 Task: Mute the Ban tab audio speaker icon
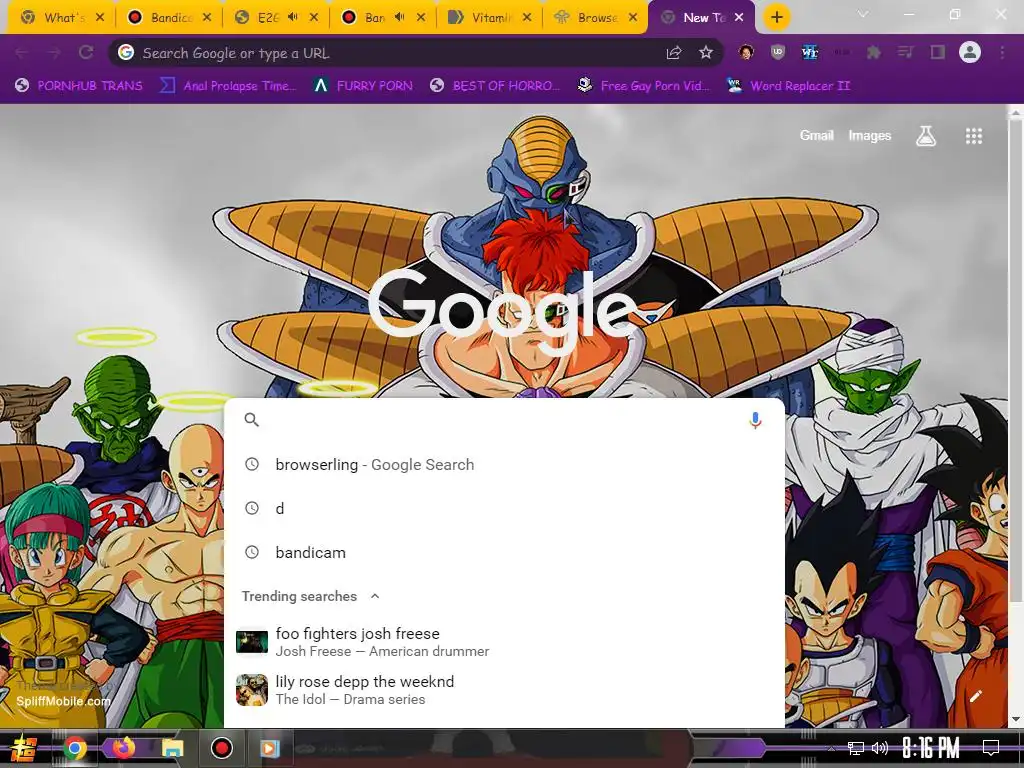pos(400,18)
